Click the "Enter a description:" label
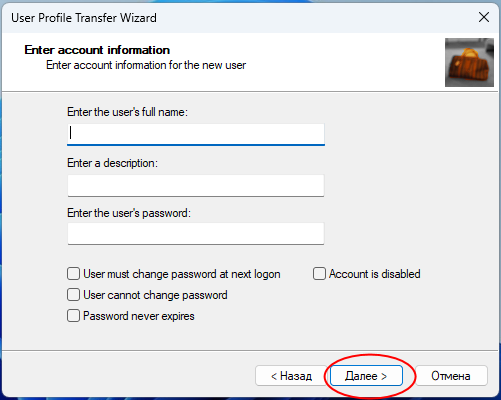This screenshot has height=400, width=501. click(112, 163)
